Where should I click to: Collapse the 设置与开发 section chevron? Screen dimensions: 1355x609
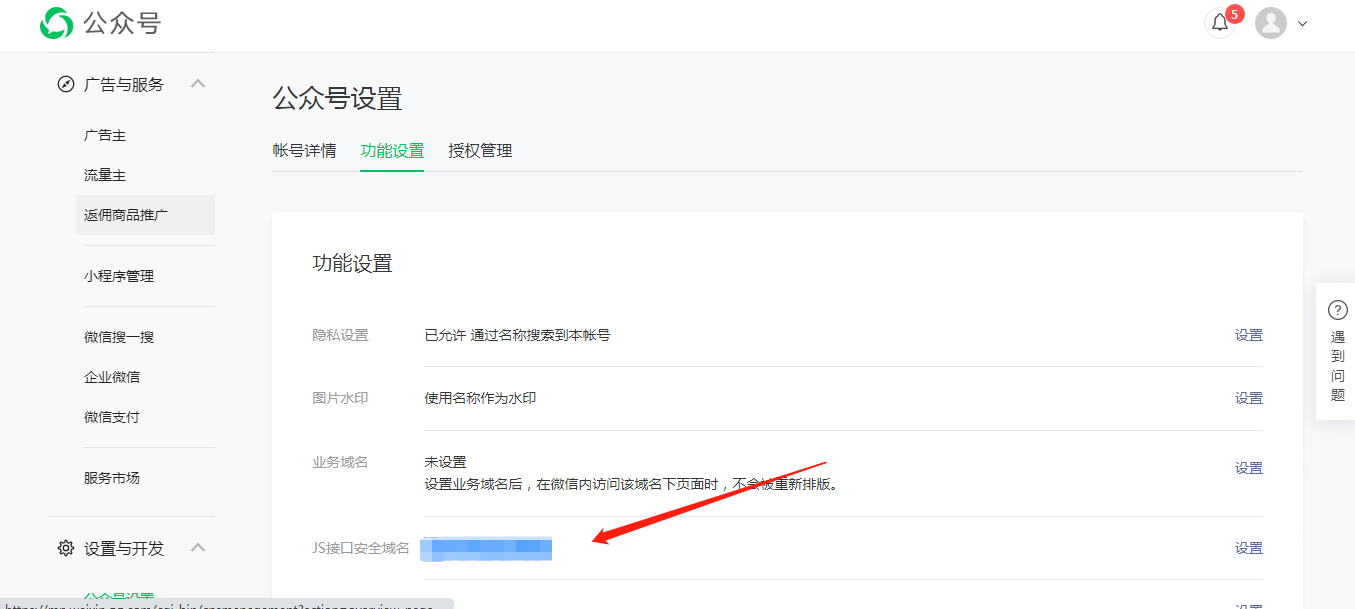point(198,547)
